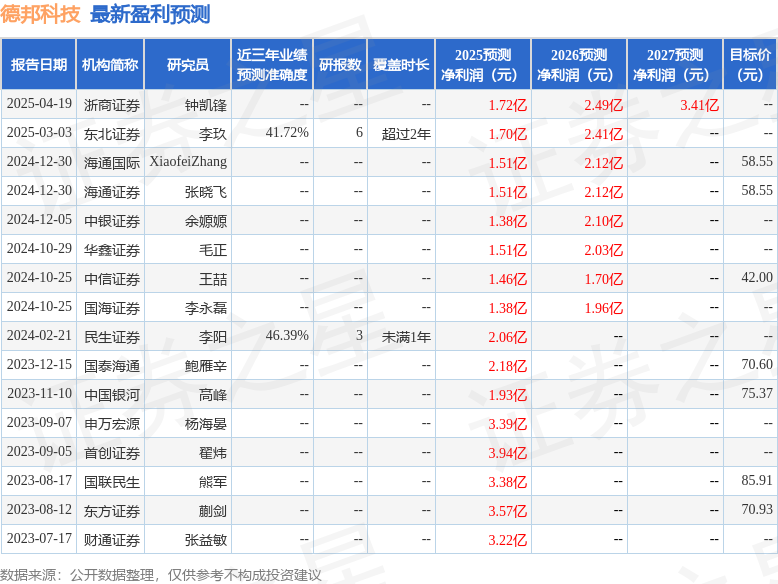Click analyst name 钟凯锋

click(x=205, y=105)
